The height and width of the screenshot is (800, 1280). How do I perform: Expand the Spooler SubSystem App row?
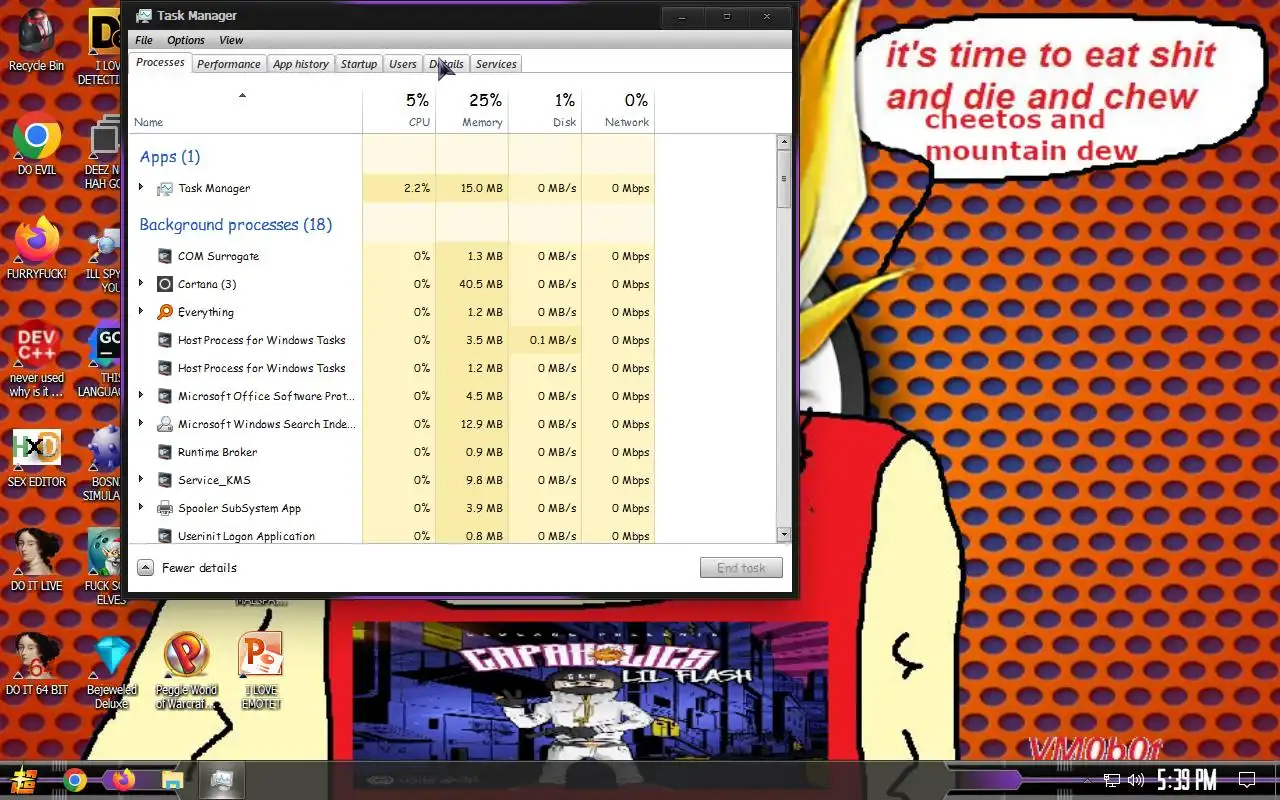pyautogui.click(x=141, y=508)
